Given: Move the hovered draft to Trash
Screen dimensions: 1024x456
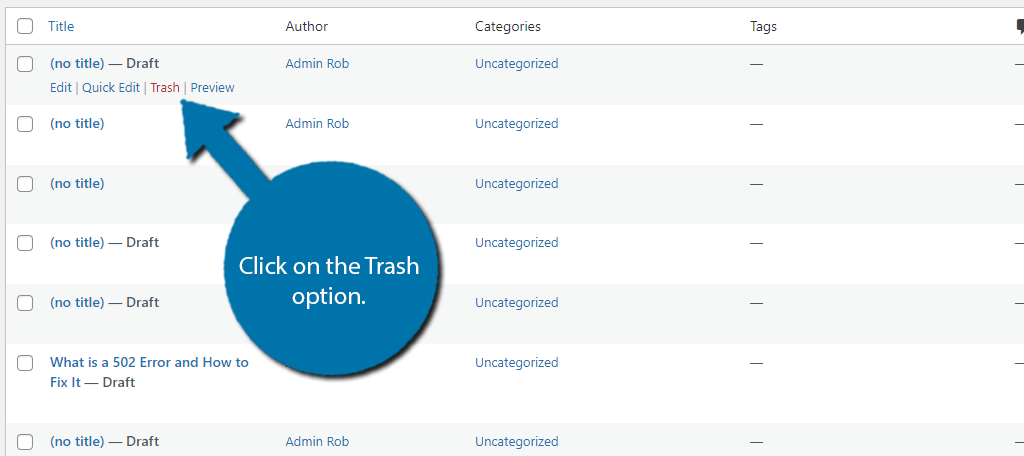Looking at the screenshot, I should tap(165, 88).
